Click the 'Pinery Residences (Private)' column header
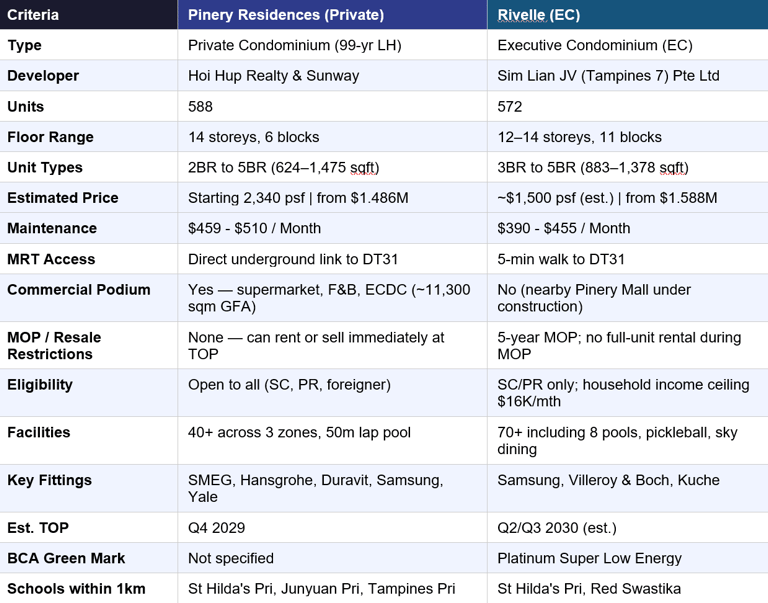Viewport: 768px width, 603px height. pos(333,14)
